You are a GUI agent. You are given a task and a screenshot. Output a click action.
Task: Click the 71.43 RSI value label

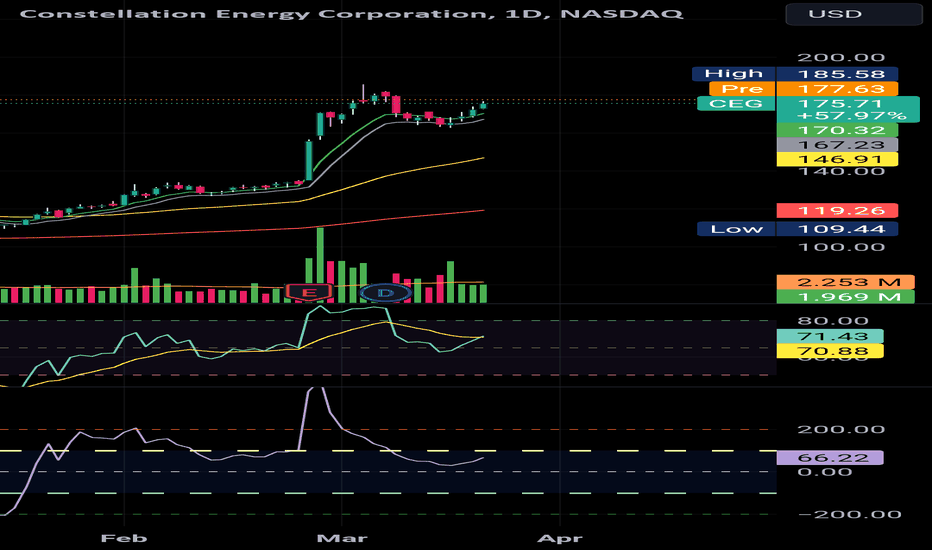click(x=830, y=336)
